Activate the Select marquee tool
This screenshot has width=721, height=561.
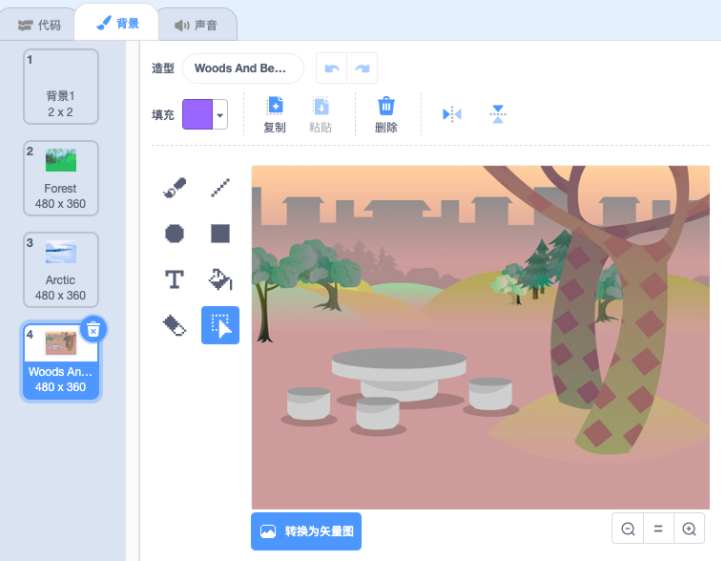[220, 325]
